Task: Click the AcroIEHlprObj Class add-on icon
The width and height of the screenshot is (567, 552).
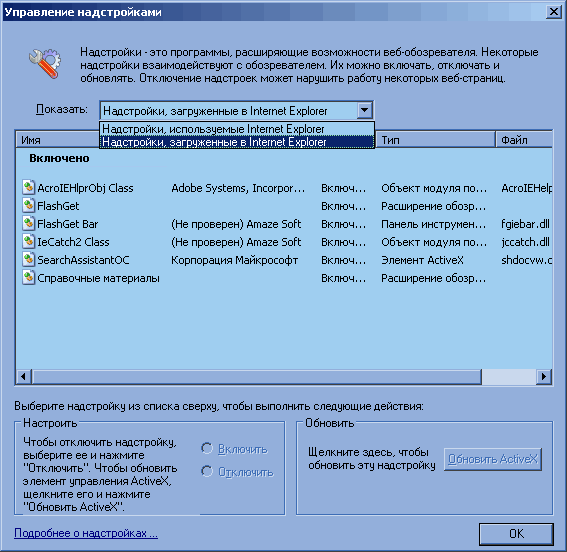Action: coord(29,188)
